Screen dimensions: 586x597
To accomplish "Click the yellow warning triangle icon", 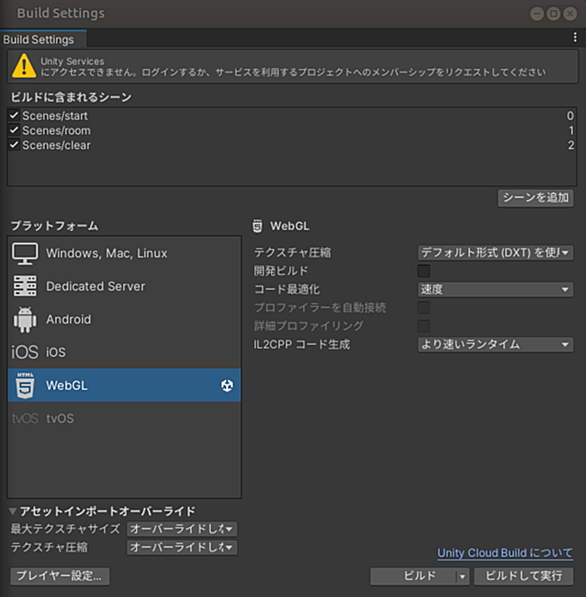I will [24, 65].
